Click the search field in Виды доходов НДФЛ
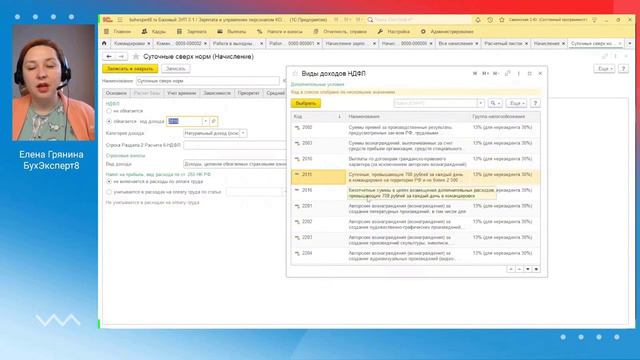Image resolution: width=640 pixels, height=360 pixels. [x=435, y=103]
